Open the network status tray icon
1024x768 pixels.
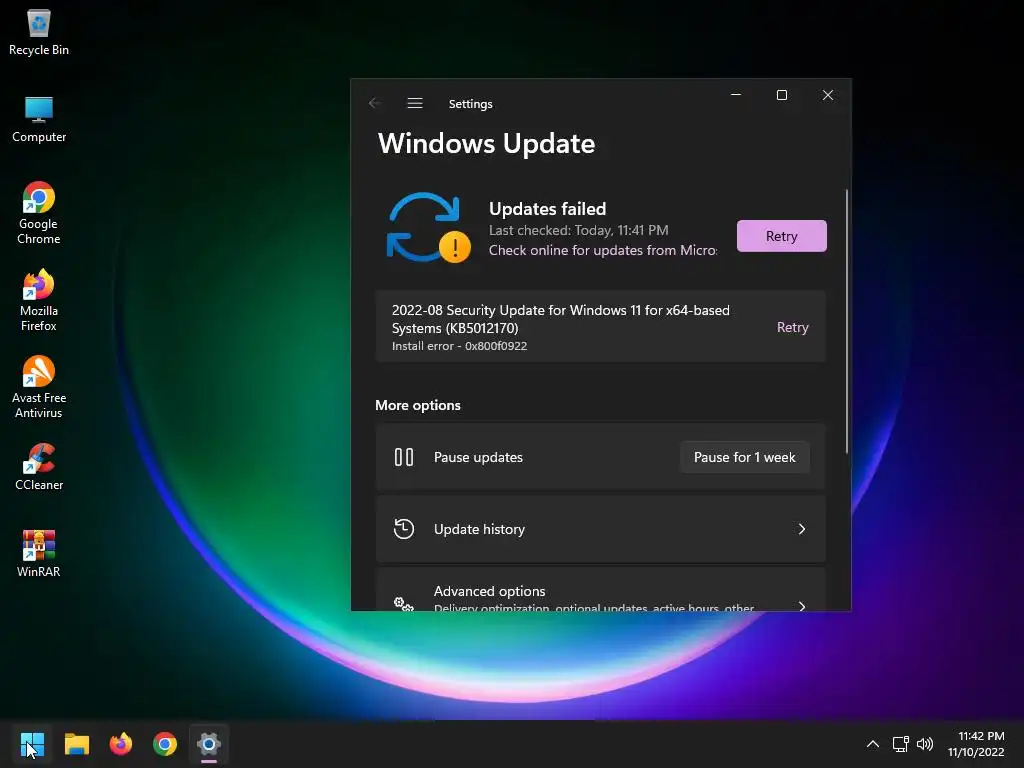pos(901,744)
